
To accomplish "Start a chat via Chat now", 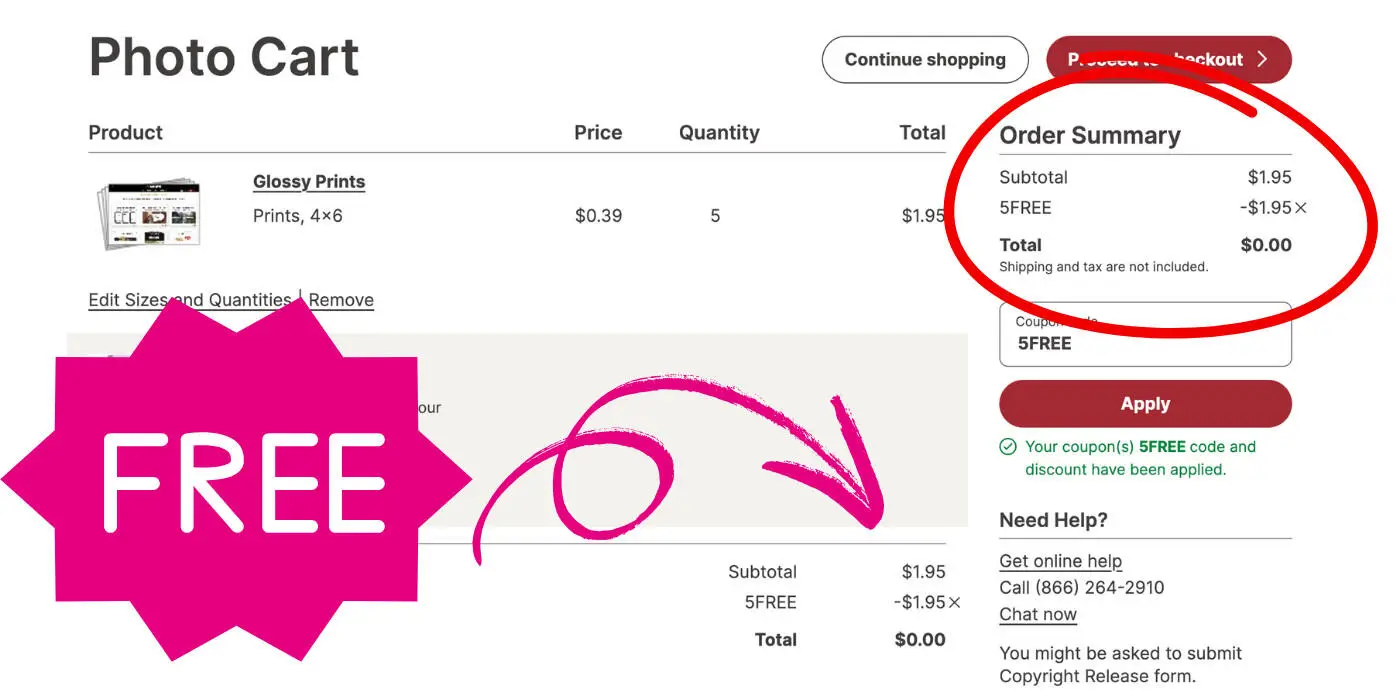I will pos(1038,614).
